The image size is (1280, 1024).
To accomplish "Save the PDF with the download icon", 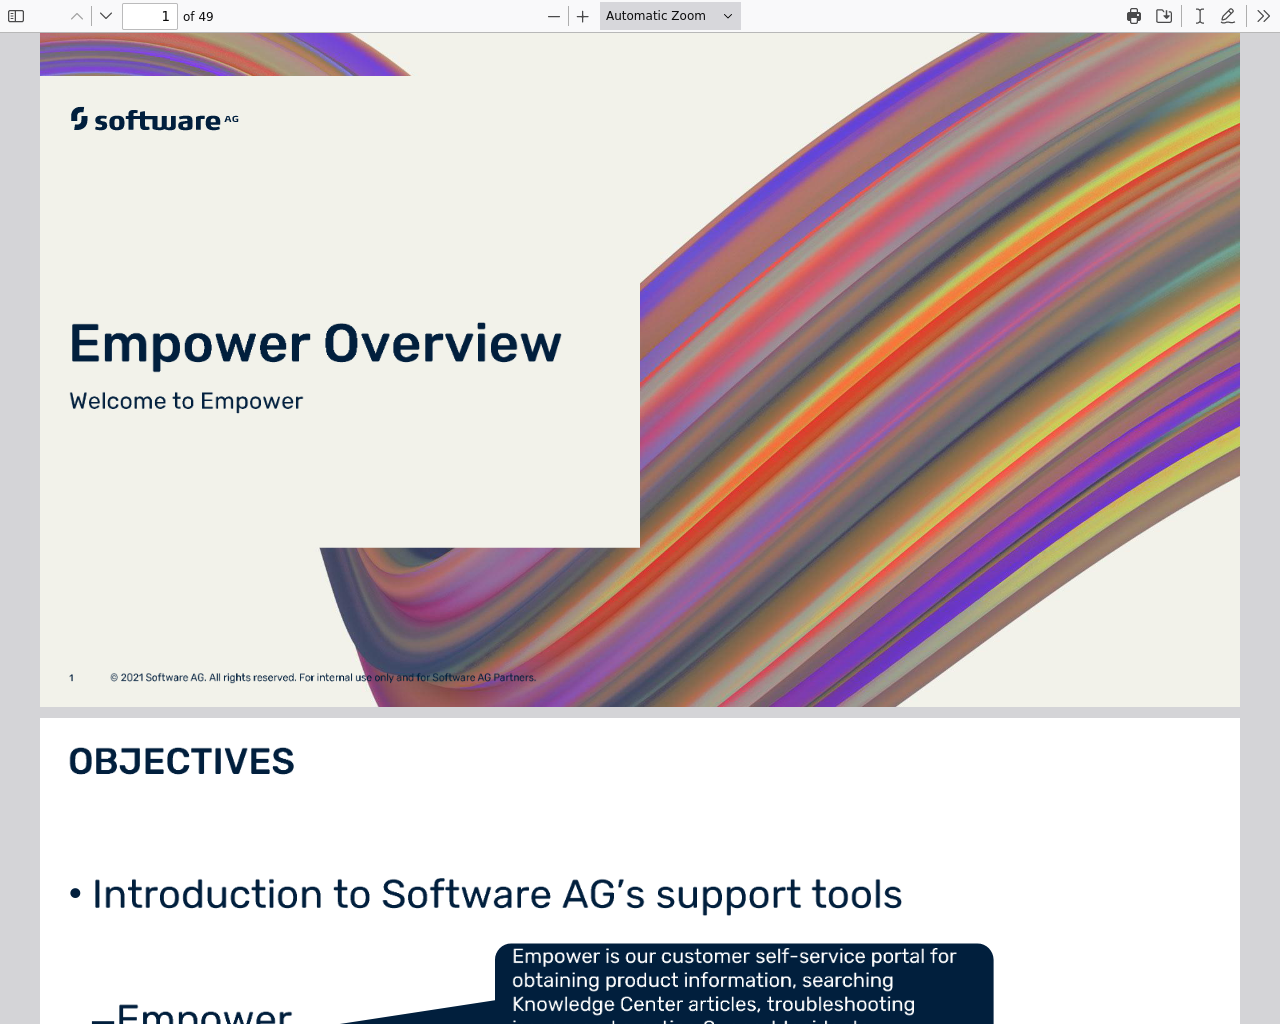I will (1164, 16).
